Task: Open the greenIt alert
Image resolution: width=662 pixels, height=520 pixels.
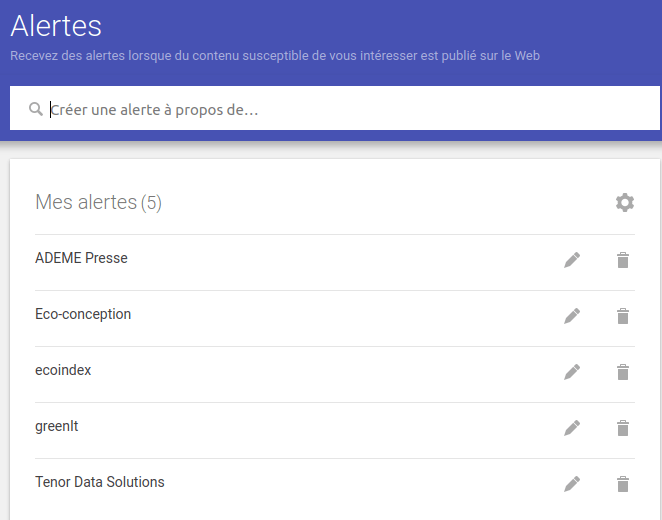Action: point(57,426)
